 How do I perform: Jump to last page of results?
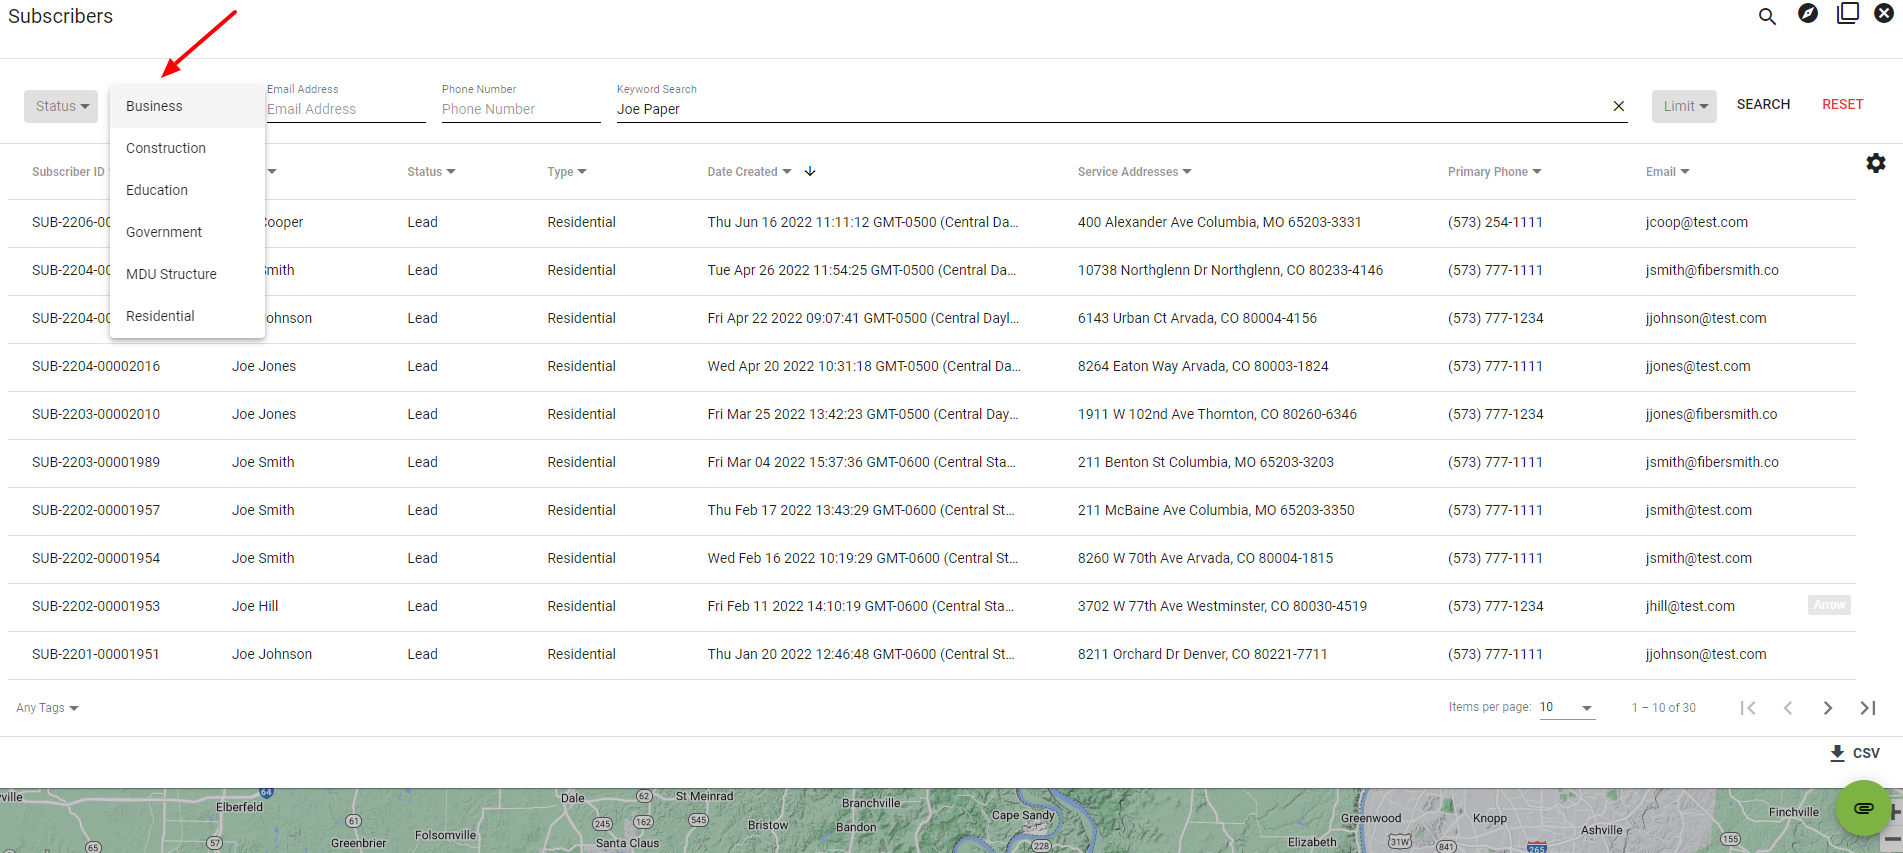pos(1868,708)
